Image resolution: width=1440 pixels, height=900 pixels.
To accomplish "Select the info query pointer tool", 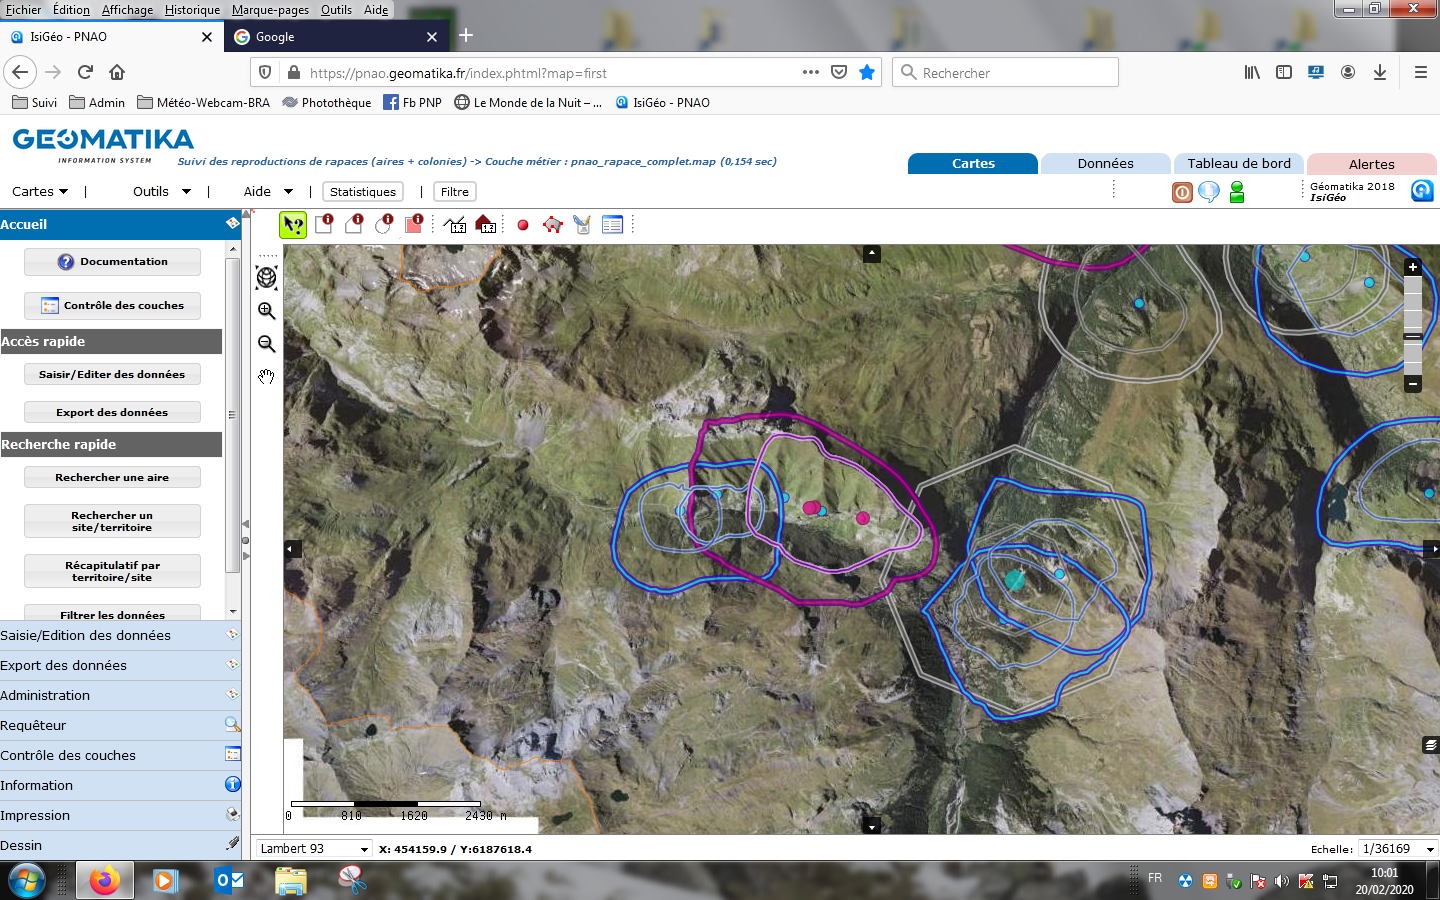I will coord(293,225).
